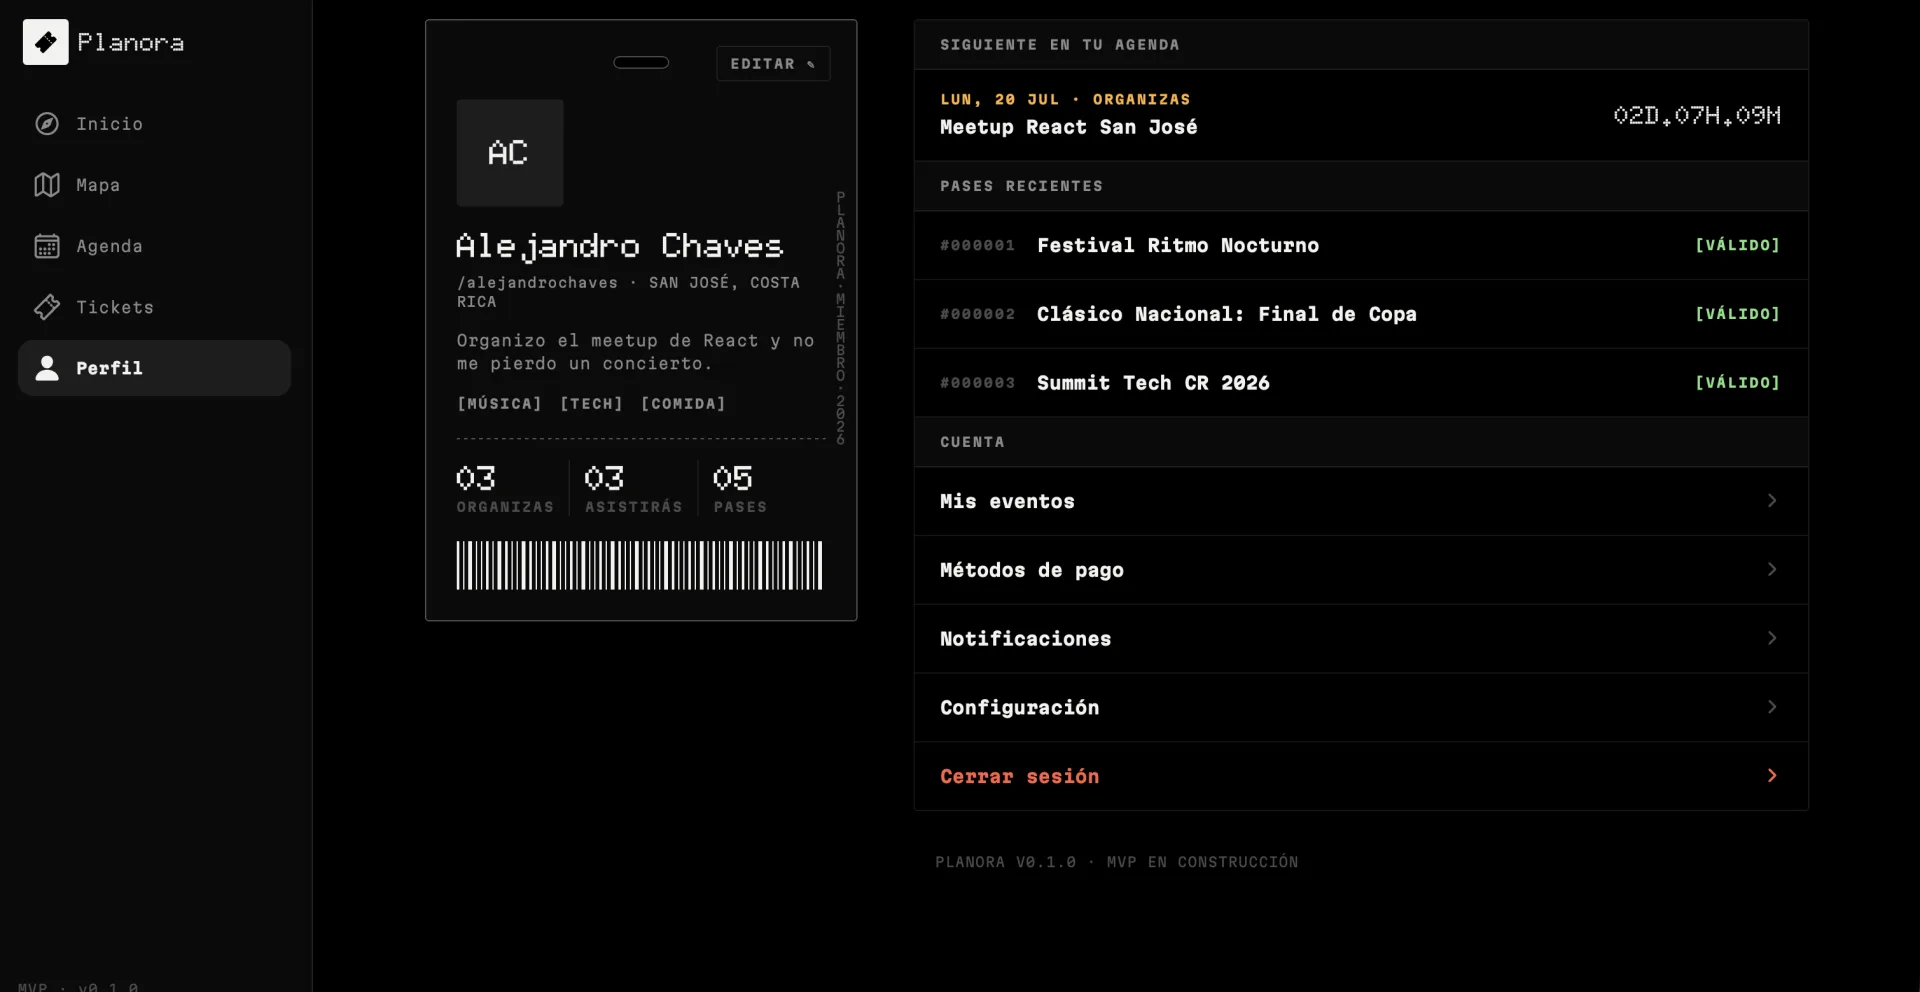Viewport: 1920px width, 992px height.
Task: Open the Inicio menu item
Action: 154,124
